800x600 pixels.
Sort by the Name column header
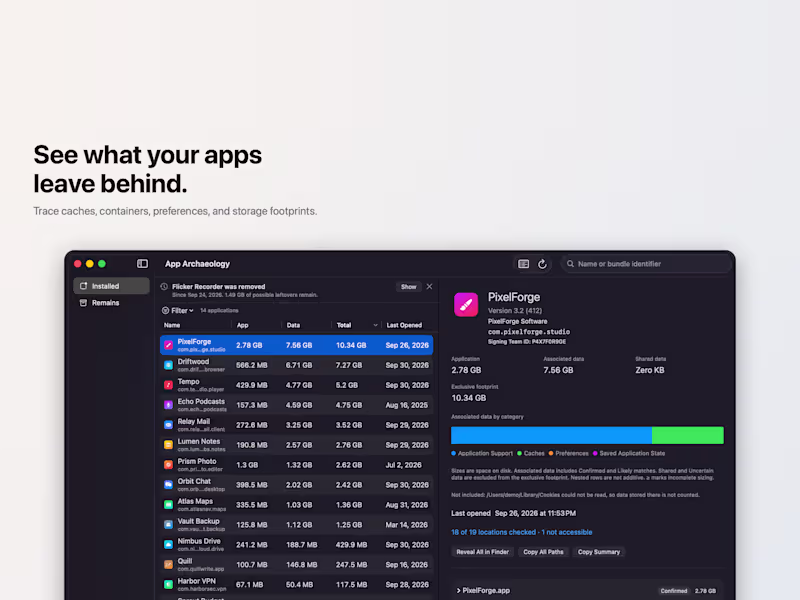(x=172, y=325)
